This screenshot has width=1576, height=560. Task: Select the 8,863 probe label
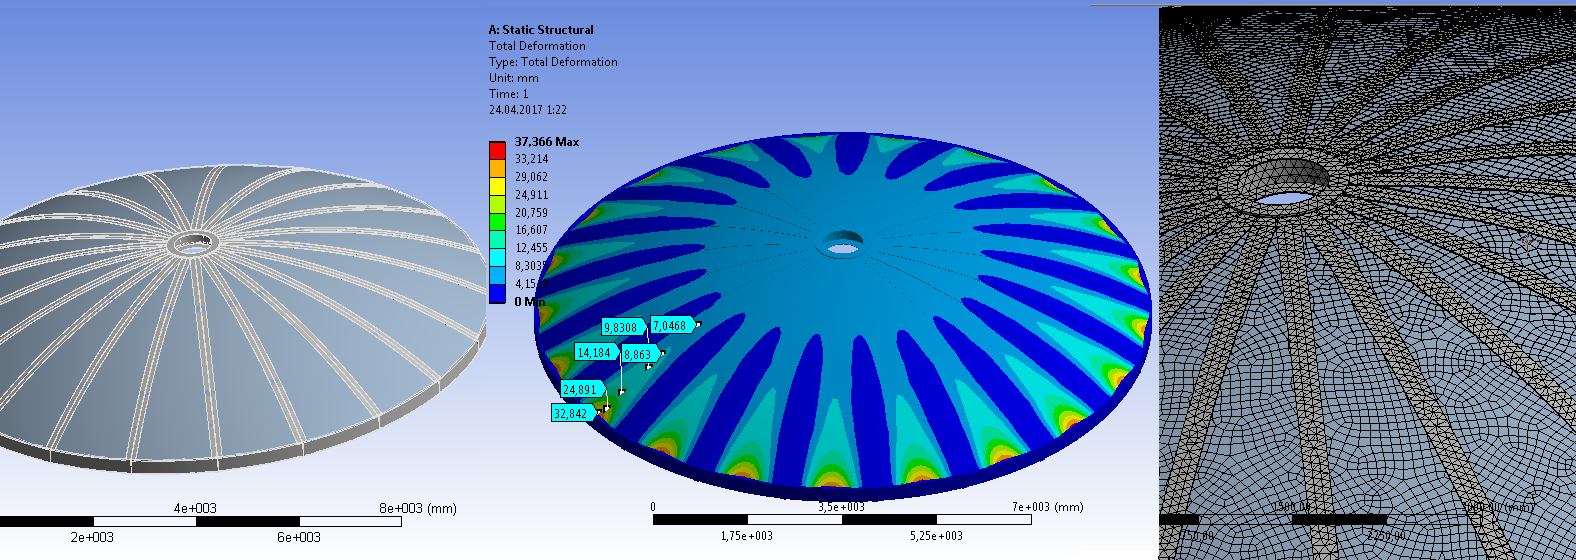tap(640, 354)
